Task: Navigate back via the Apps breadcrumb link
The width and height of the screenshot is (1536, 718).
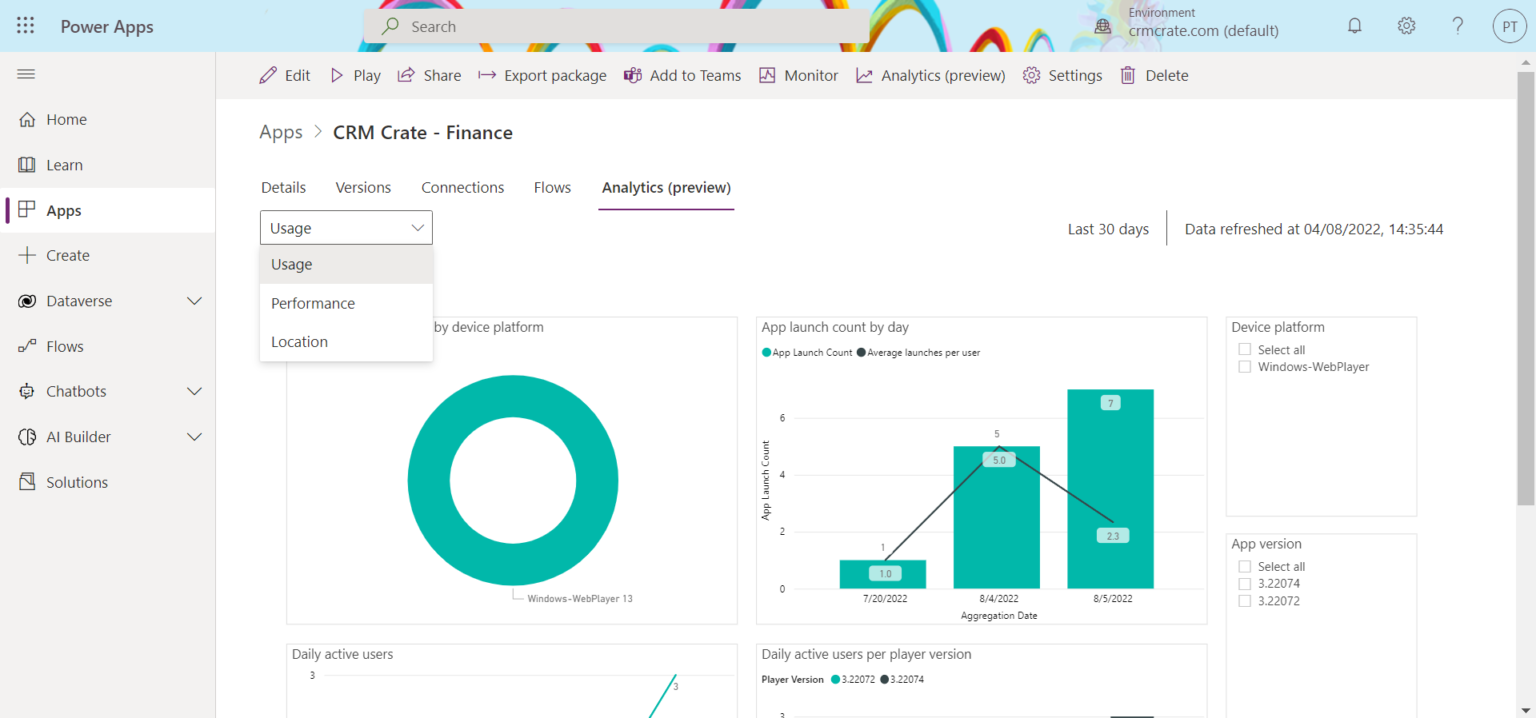Action: (281, 131)
